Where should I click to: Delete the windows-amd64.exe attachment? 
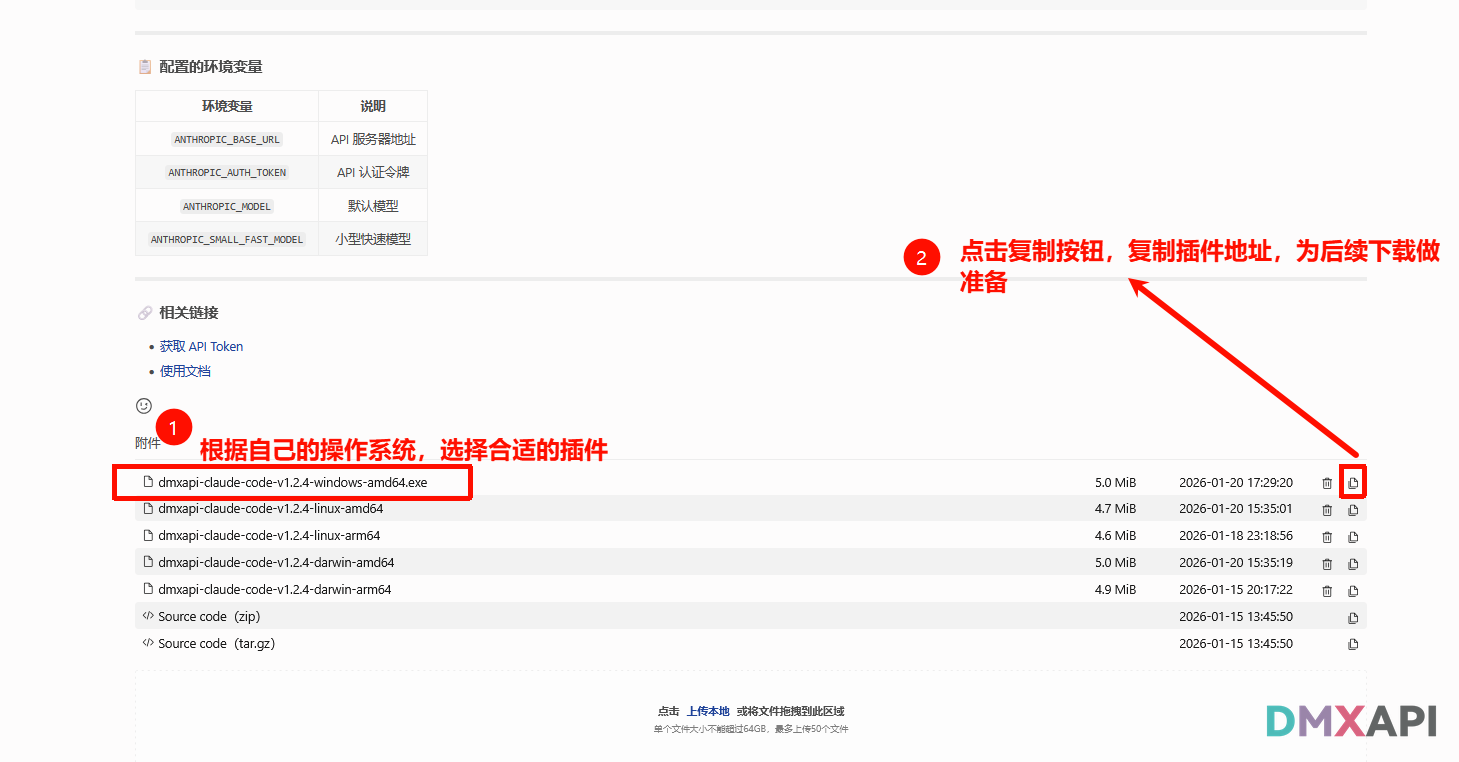coord(1327,483)
